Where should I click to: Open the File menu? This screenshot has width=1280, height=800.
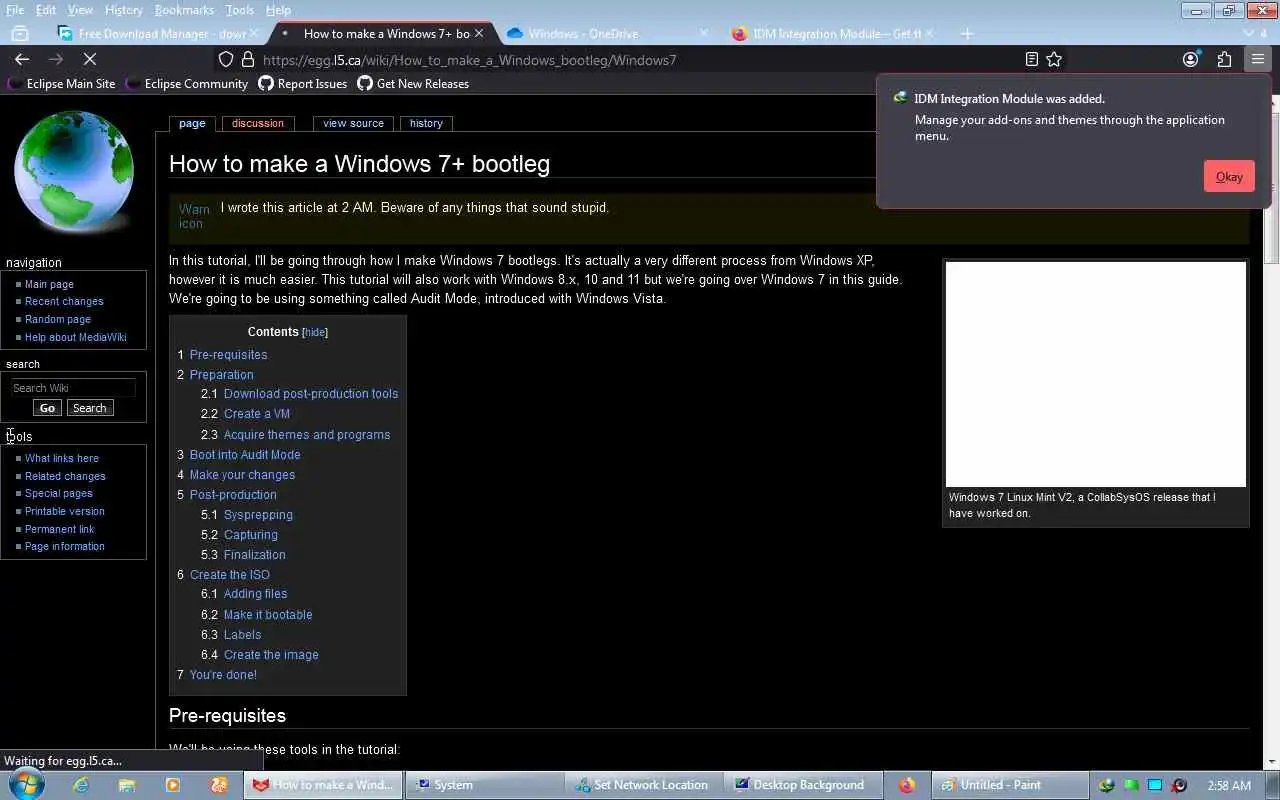click(15, 10)
